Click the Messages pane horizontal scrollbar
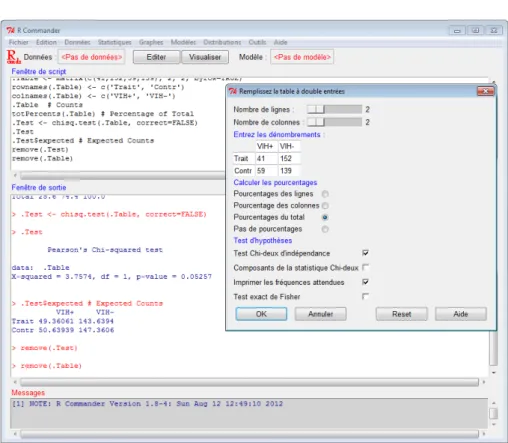This screenshot has height=443, width=508. 249,434
